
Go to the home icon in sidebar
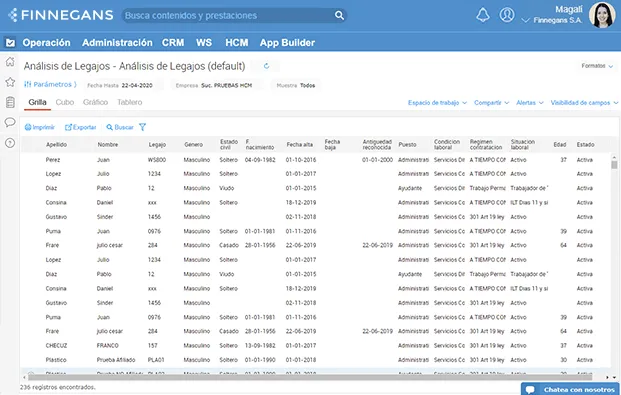[10, 62]
